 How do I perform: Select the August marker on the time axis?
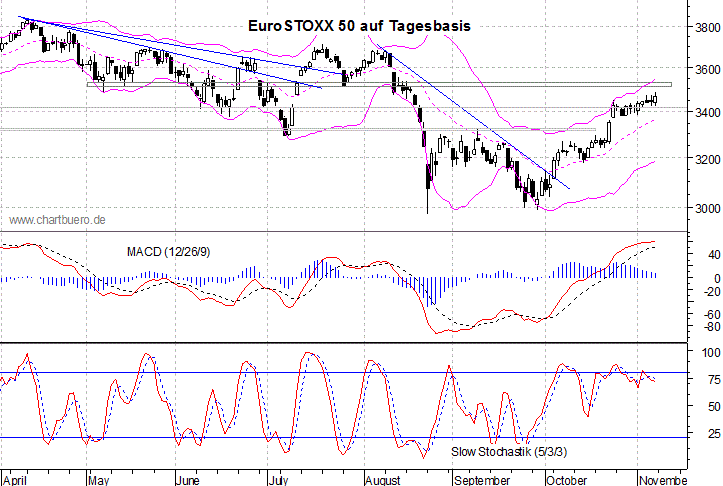coord(384,478)
